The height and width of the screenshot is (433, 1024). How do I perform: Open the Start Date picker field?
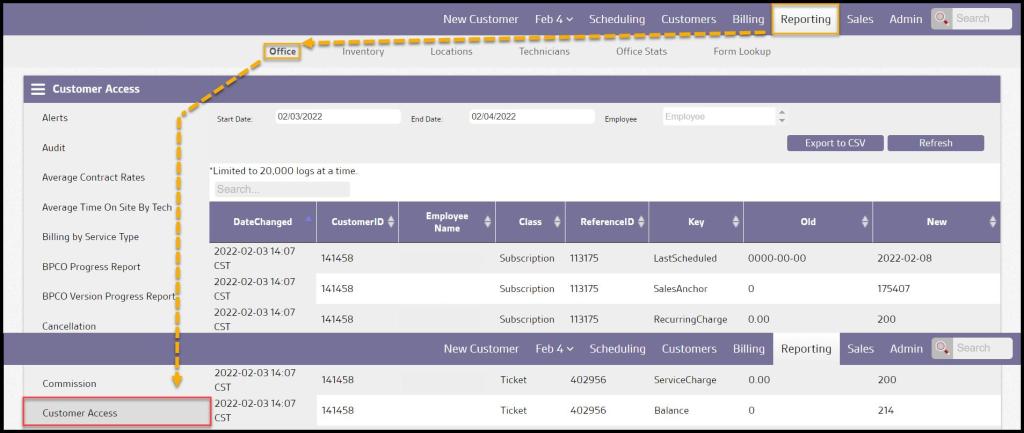click(x=337, y=117)
